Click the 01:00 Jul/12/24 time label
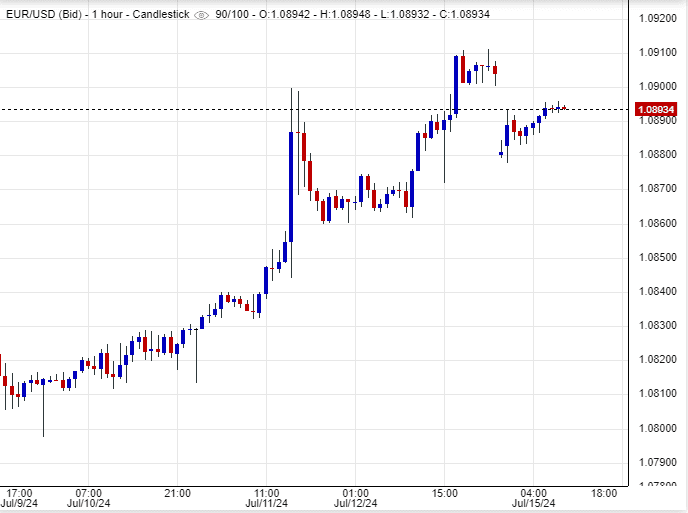The image size is (688, 513). tap(355, 498)
